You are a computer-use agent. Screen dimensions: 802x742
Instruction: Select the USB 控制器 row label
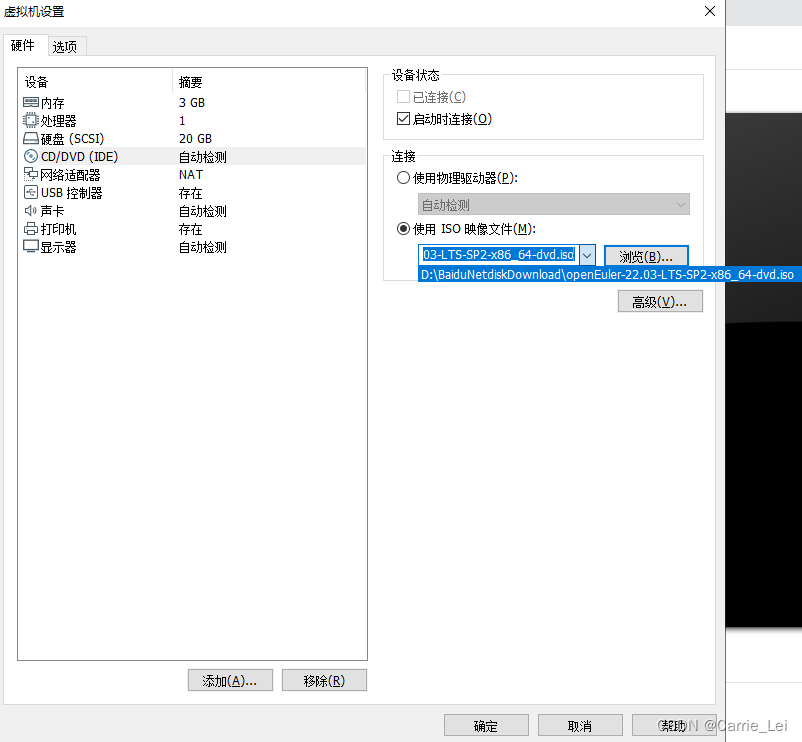coord(72,193)
